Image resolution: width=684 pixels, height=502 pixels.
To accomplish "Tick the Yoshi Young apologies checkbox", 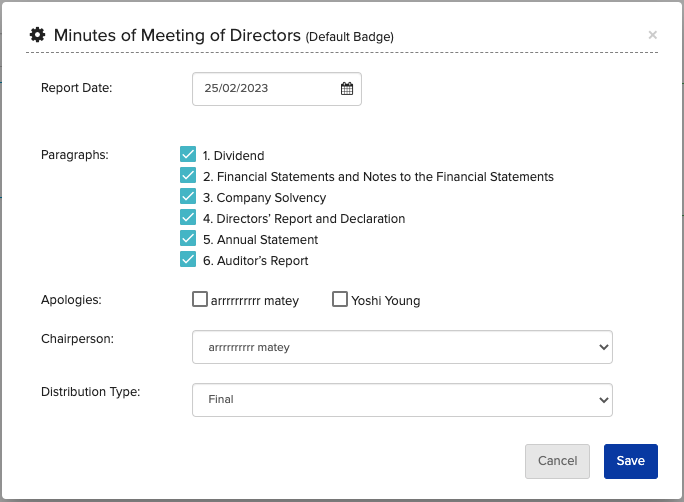I will click(x=340, y=299).
